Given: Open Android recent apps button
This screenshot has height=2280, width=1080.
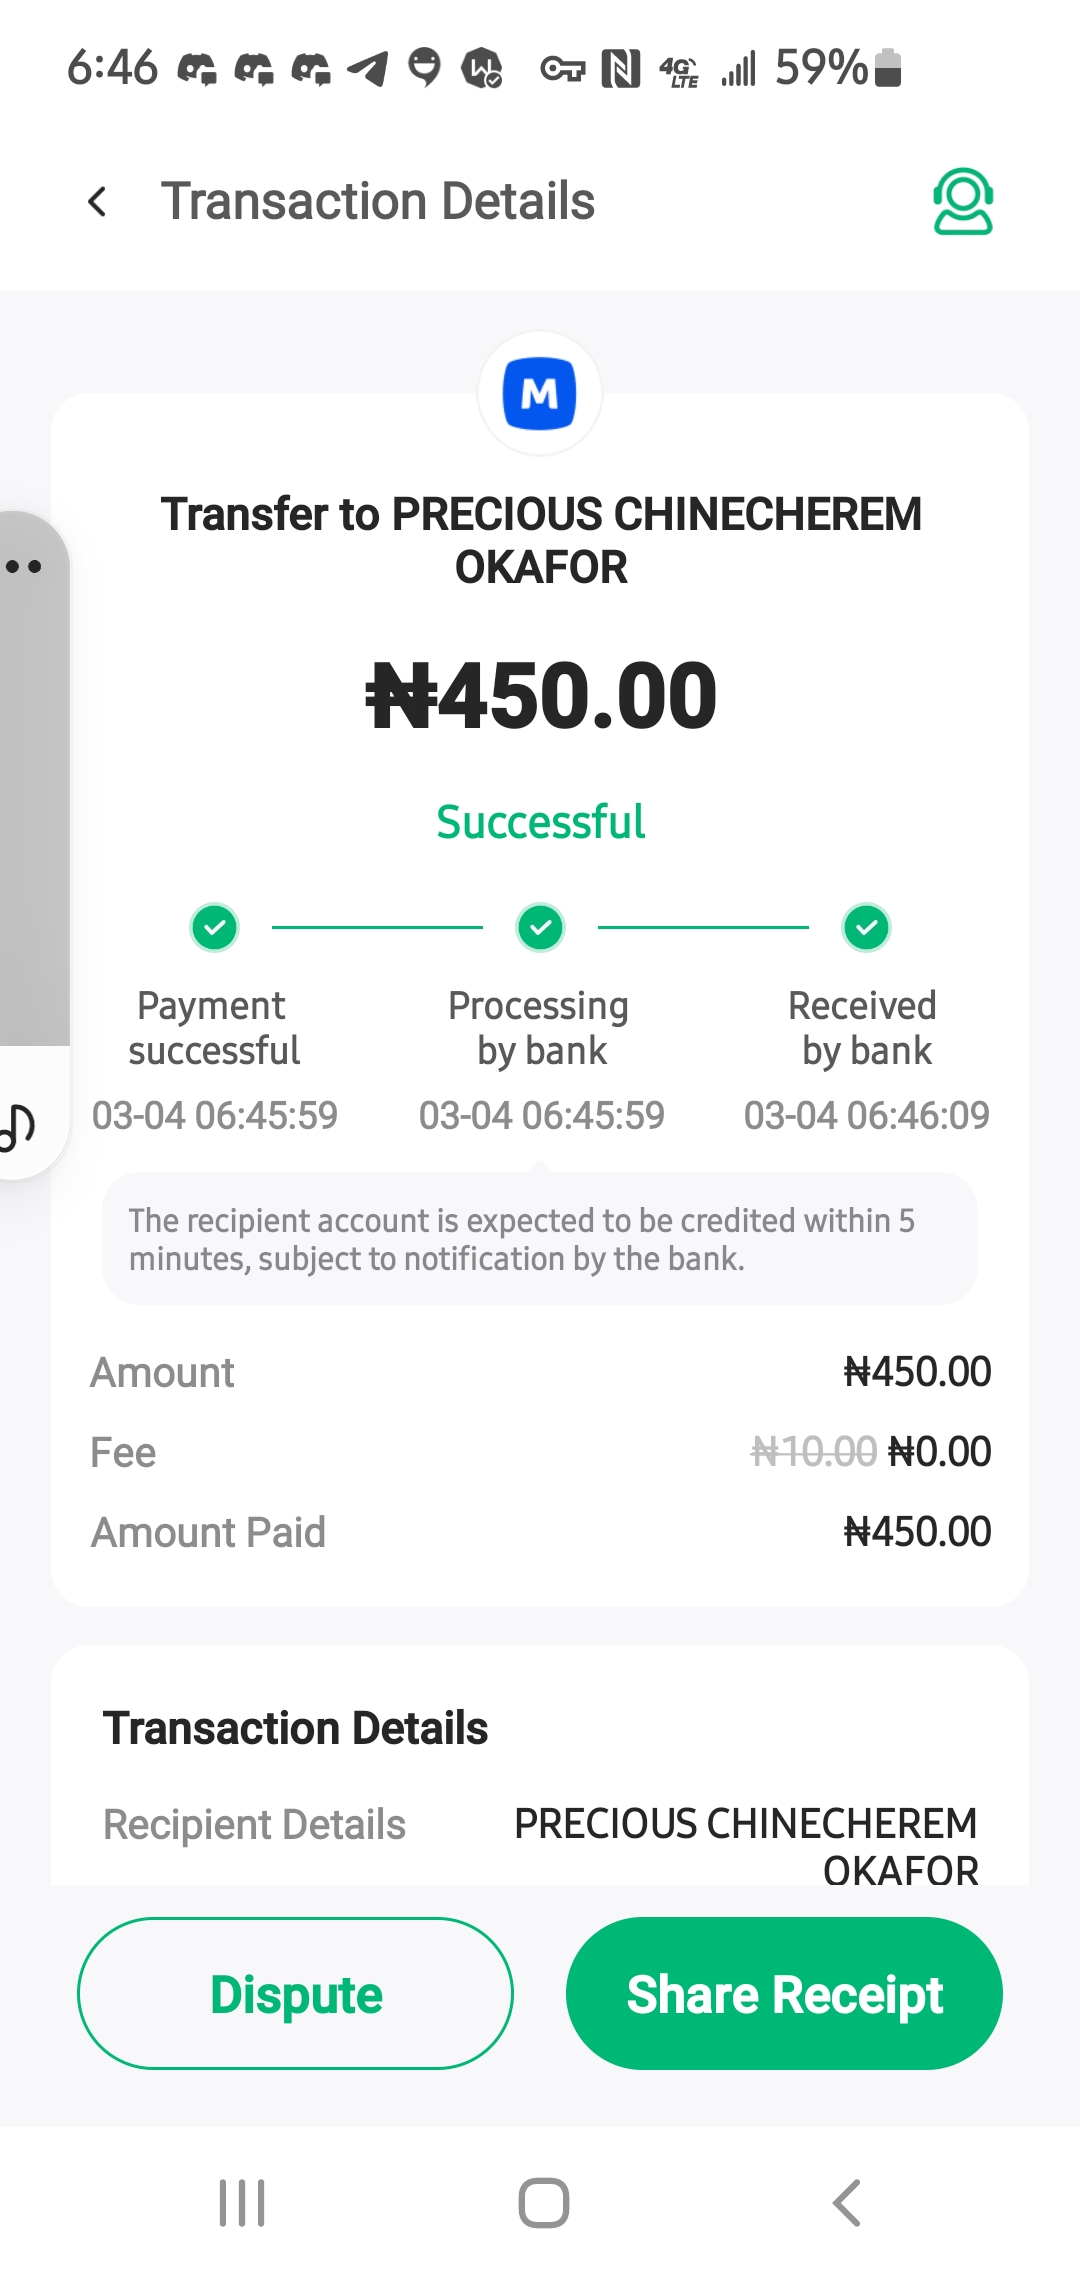Looking at the screenshot, I should [242, 2203].
